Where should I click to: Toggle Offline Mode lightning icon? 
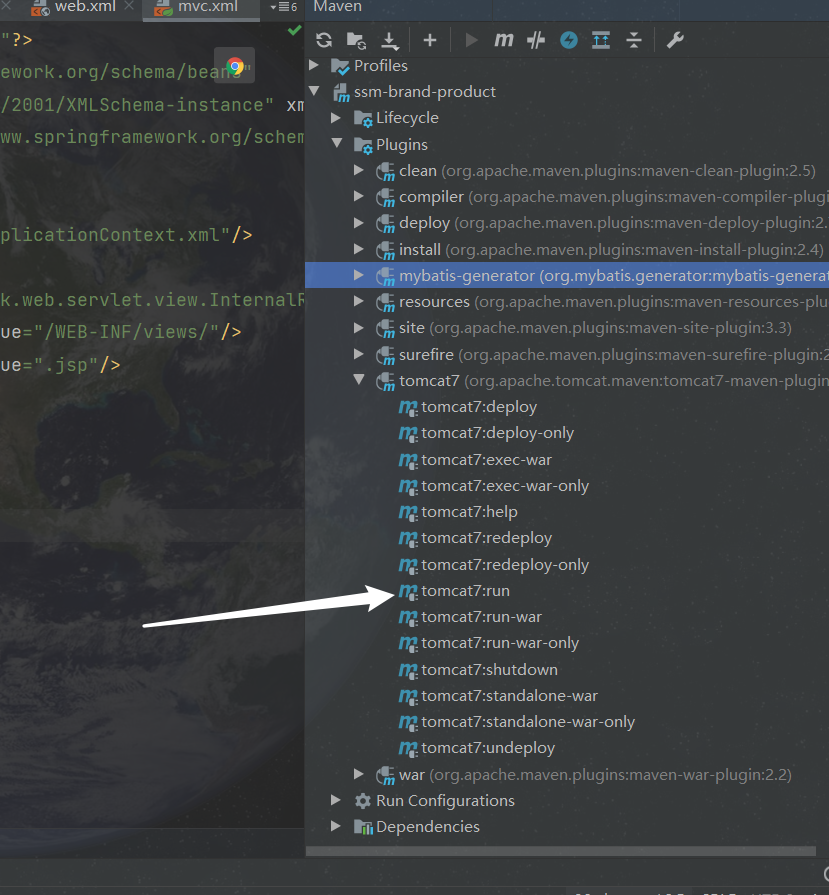pos(569,40)
